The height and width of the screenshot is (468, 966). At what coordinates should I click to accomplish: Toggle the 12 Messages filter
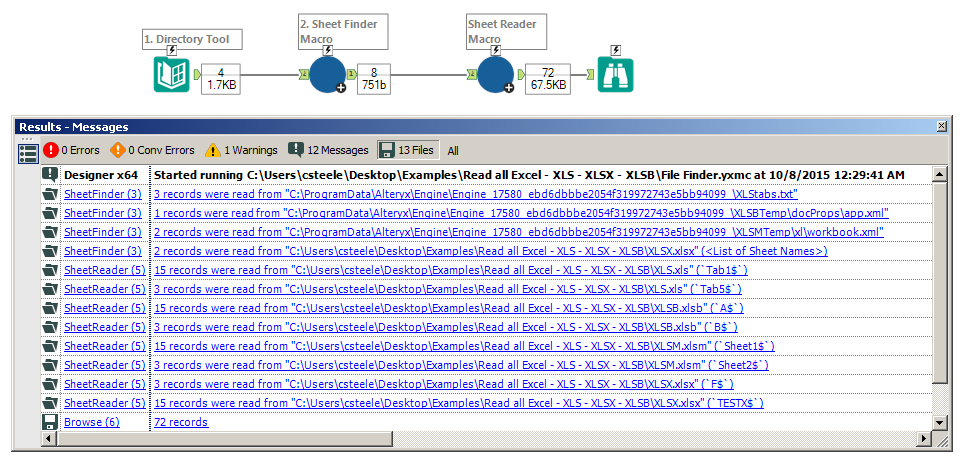pyautogui.click(x=328, y=150)
